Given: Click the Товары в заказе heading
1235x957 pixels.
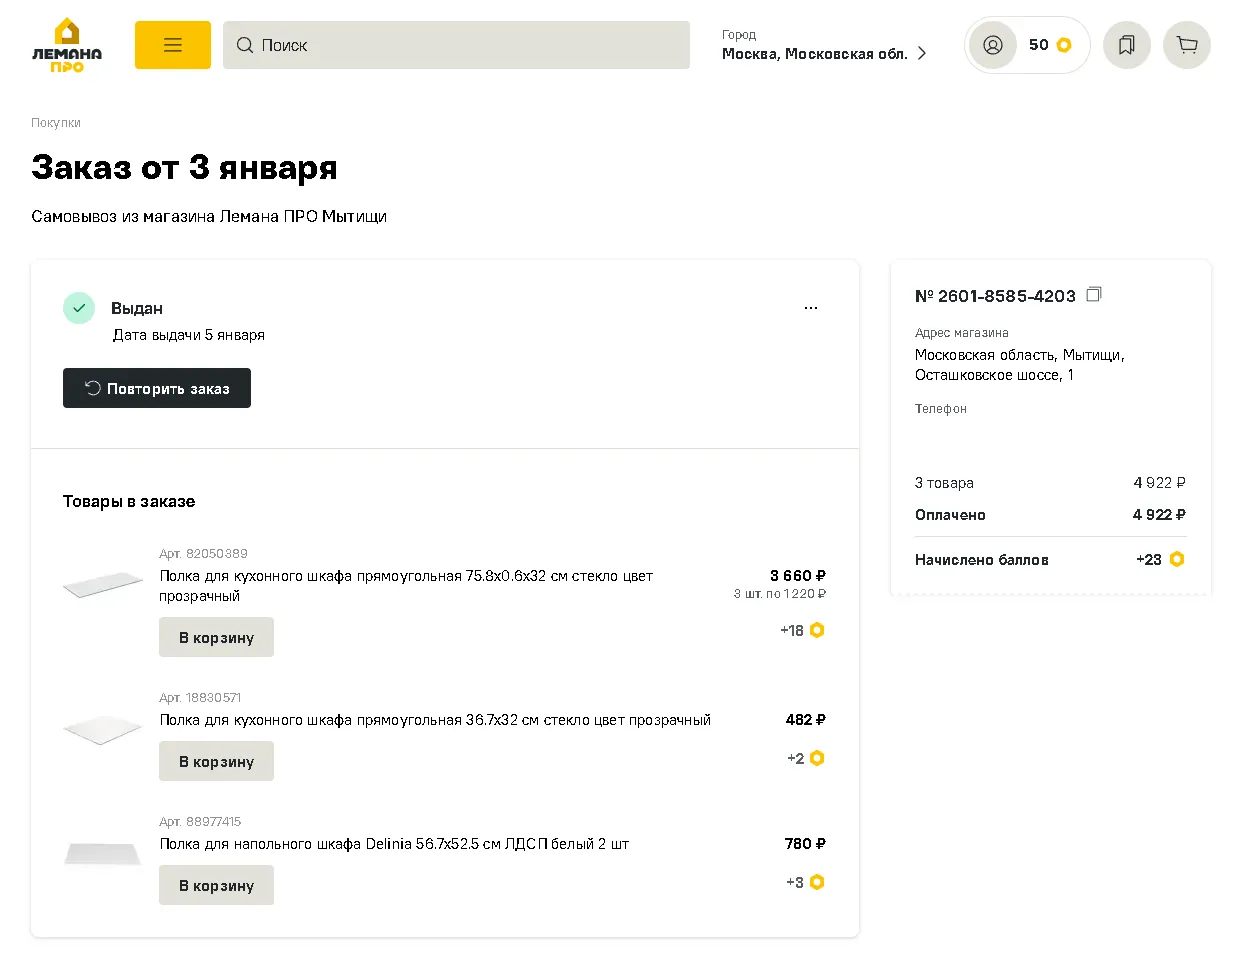Looking at the screenshot, I should click(x=129, y=501).
